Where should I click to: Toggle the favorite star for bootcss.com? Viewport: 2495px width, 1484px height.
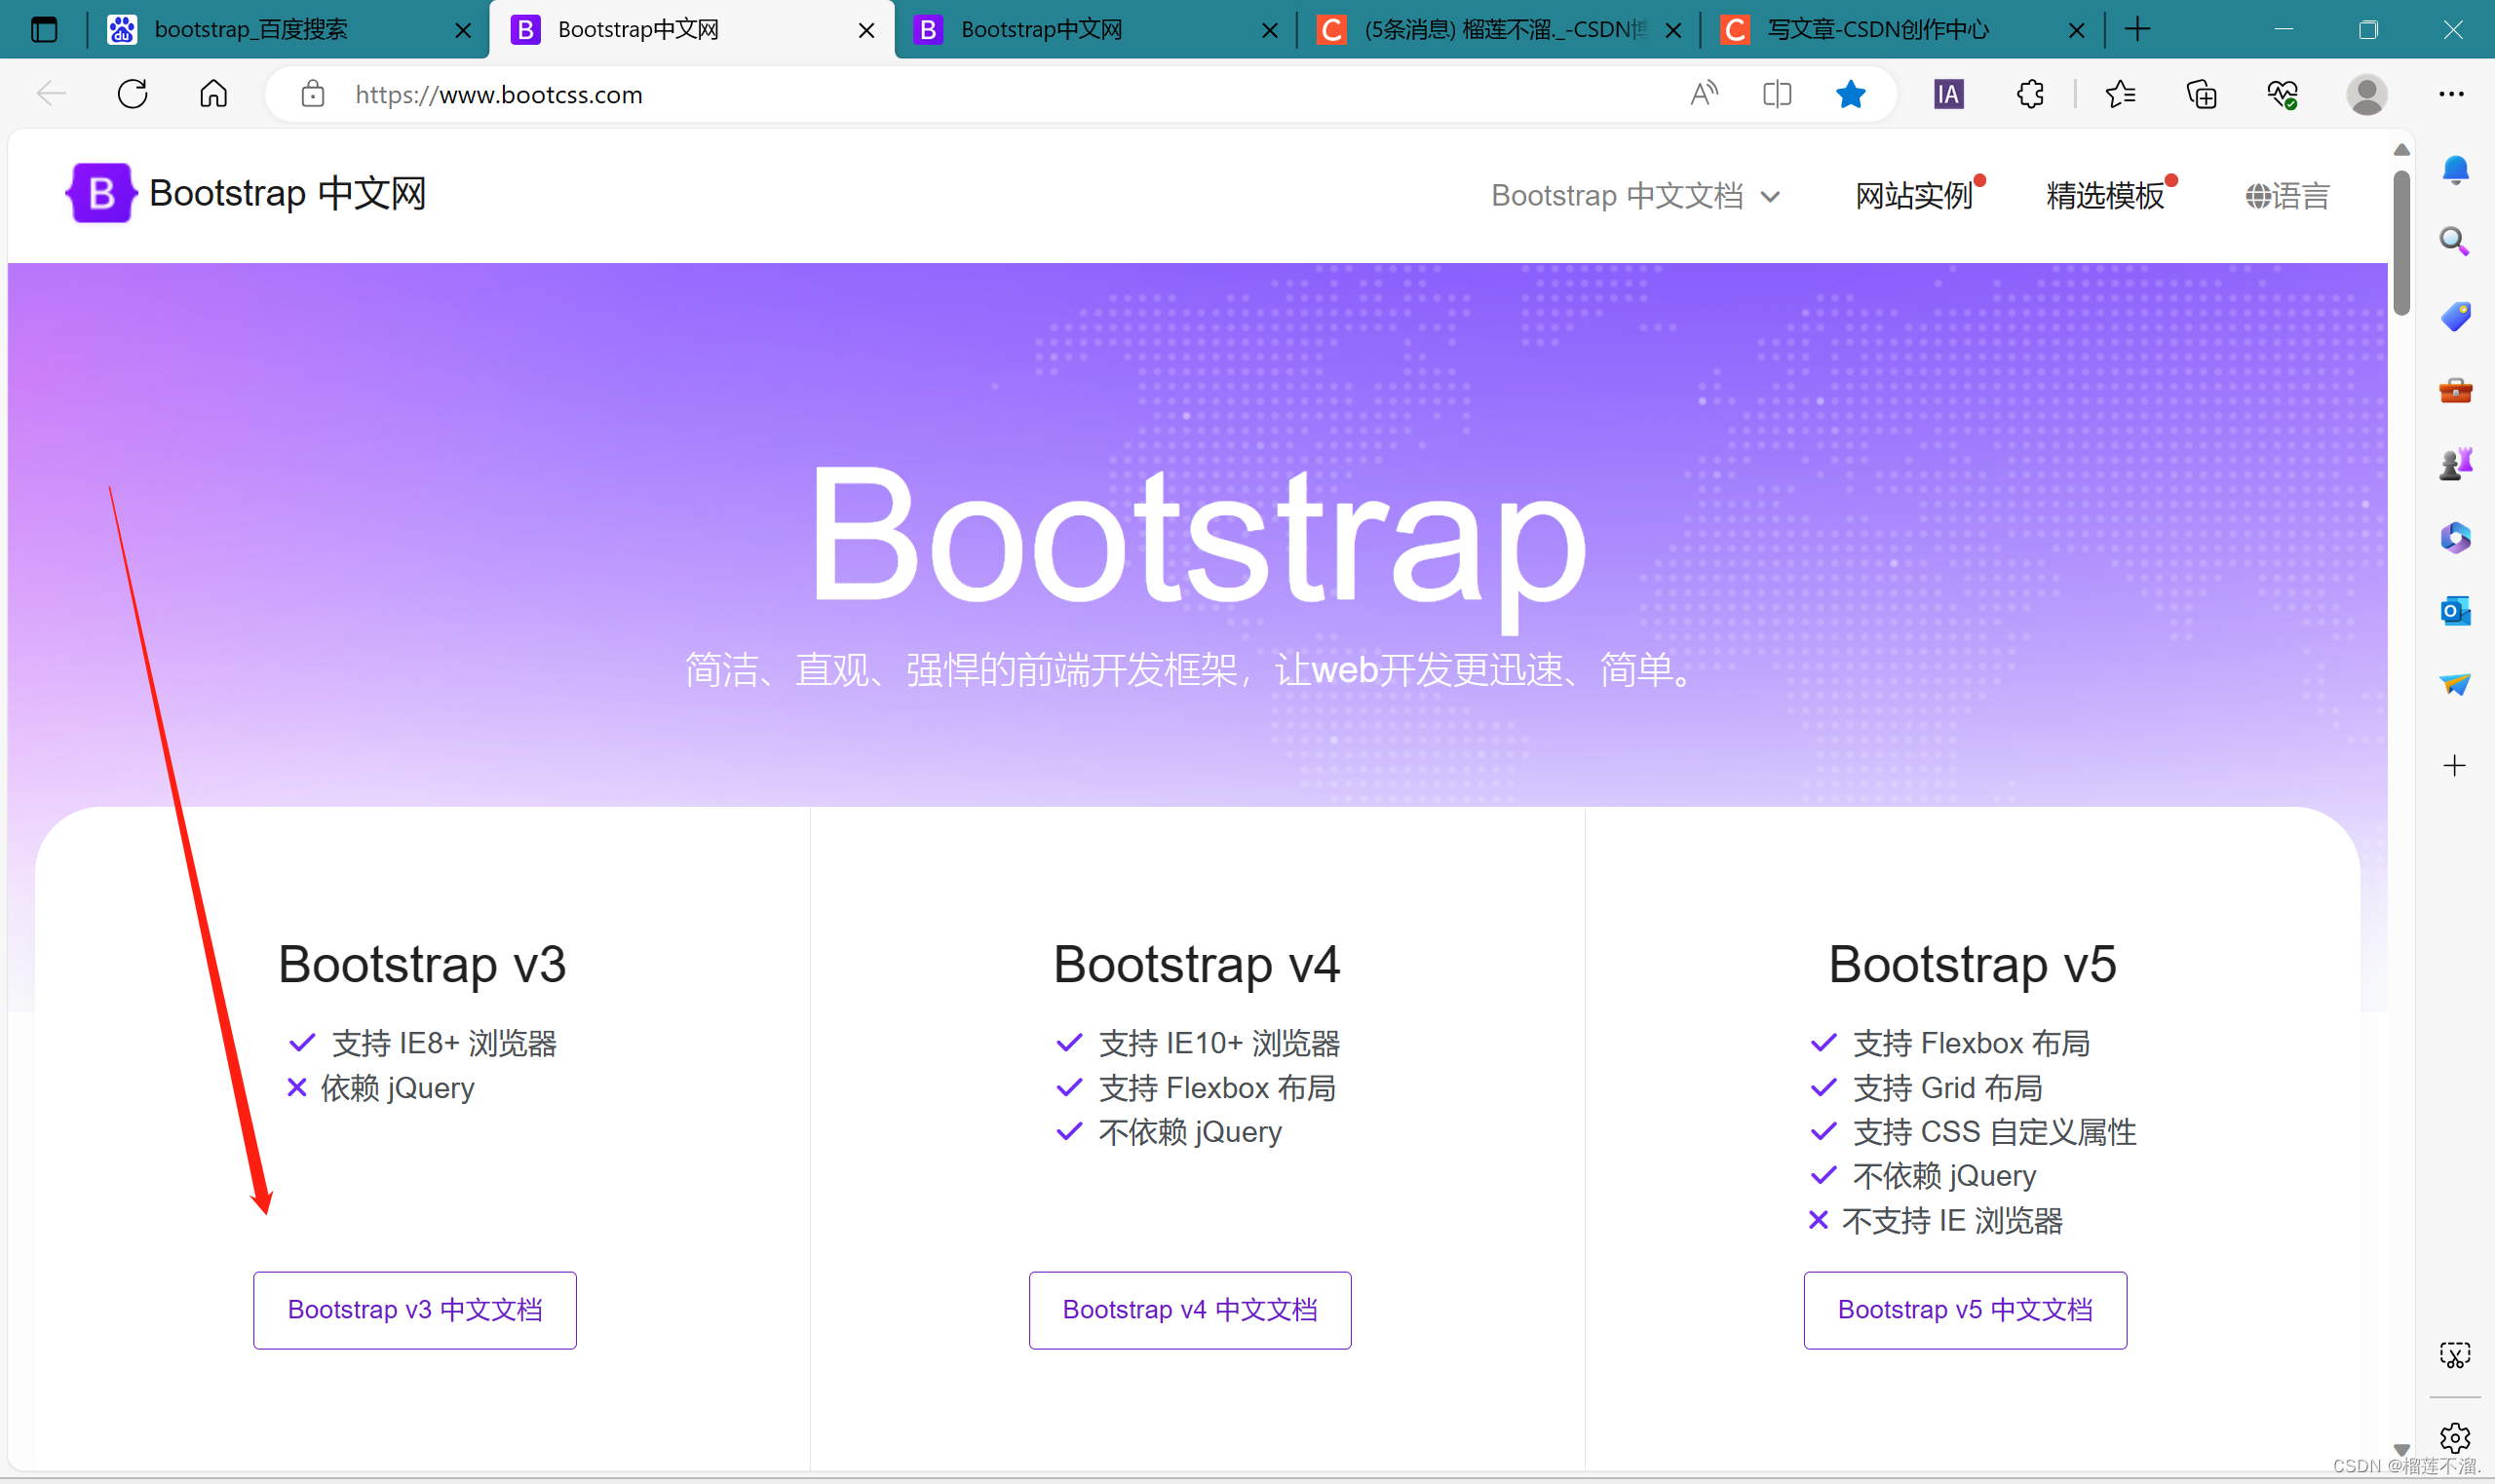1851,94
